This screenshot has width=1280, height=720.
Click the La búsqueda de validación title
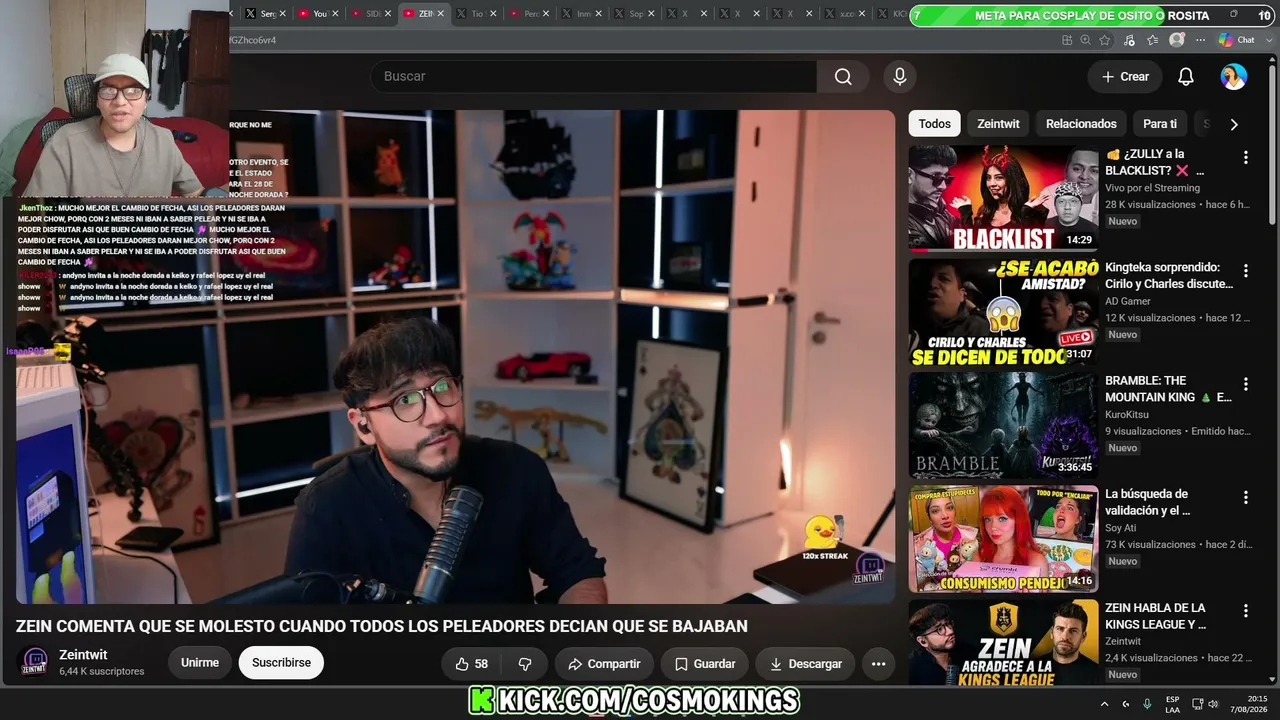tap(1147, 502)
